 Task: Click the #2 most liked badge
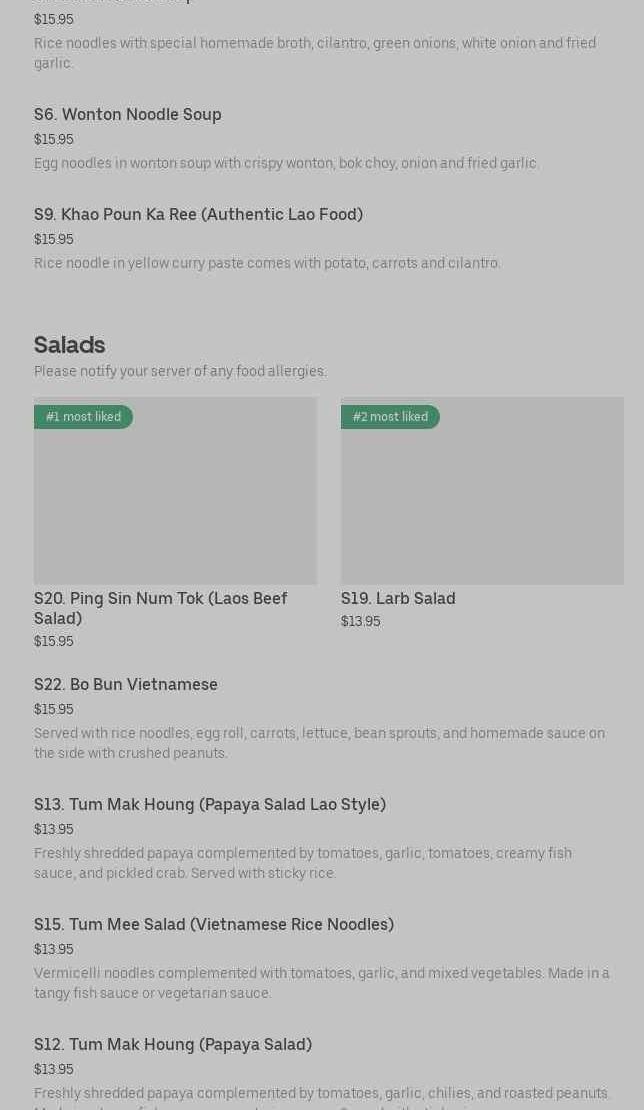click(x=390, y=417)
